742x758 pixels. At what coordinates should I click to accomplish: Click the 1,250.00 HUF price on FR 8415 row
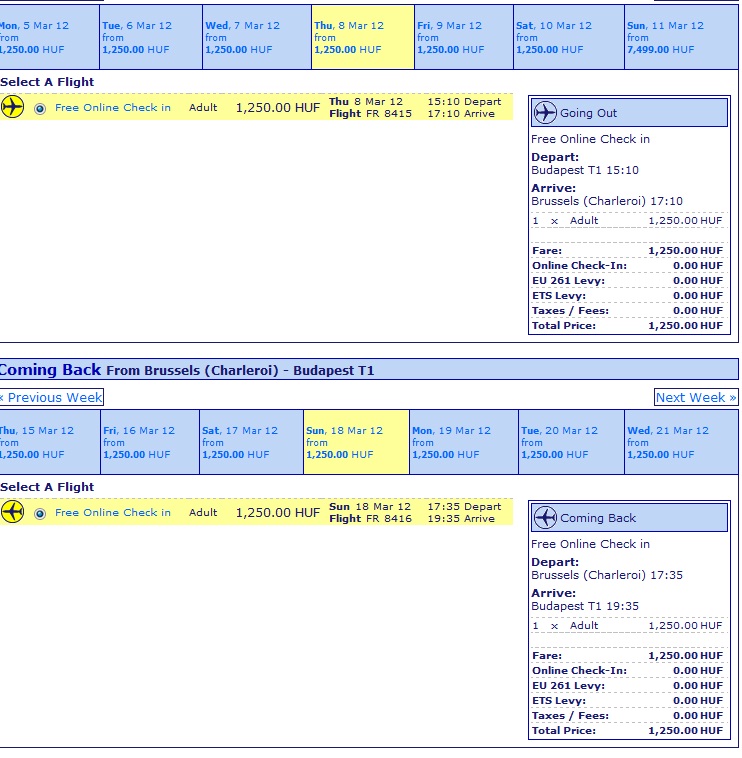click(x=277, y=107)
